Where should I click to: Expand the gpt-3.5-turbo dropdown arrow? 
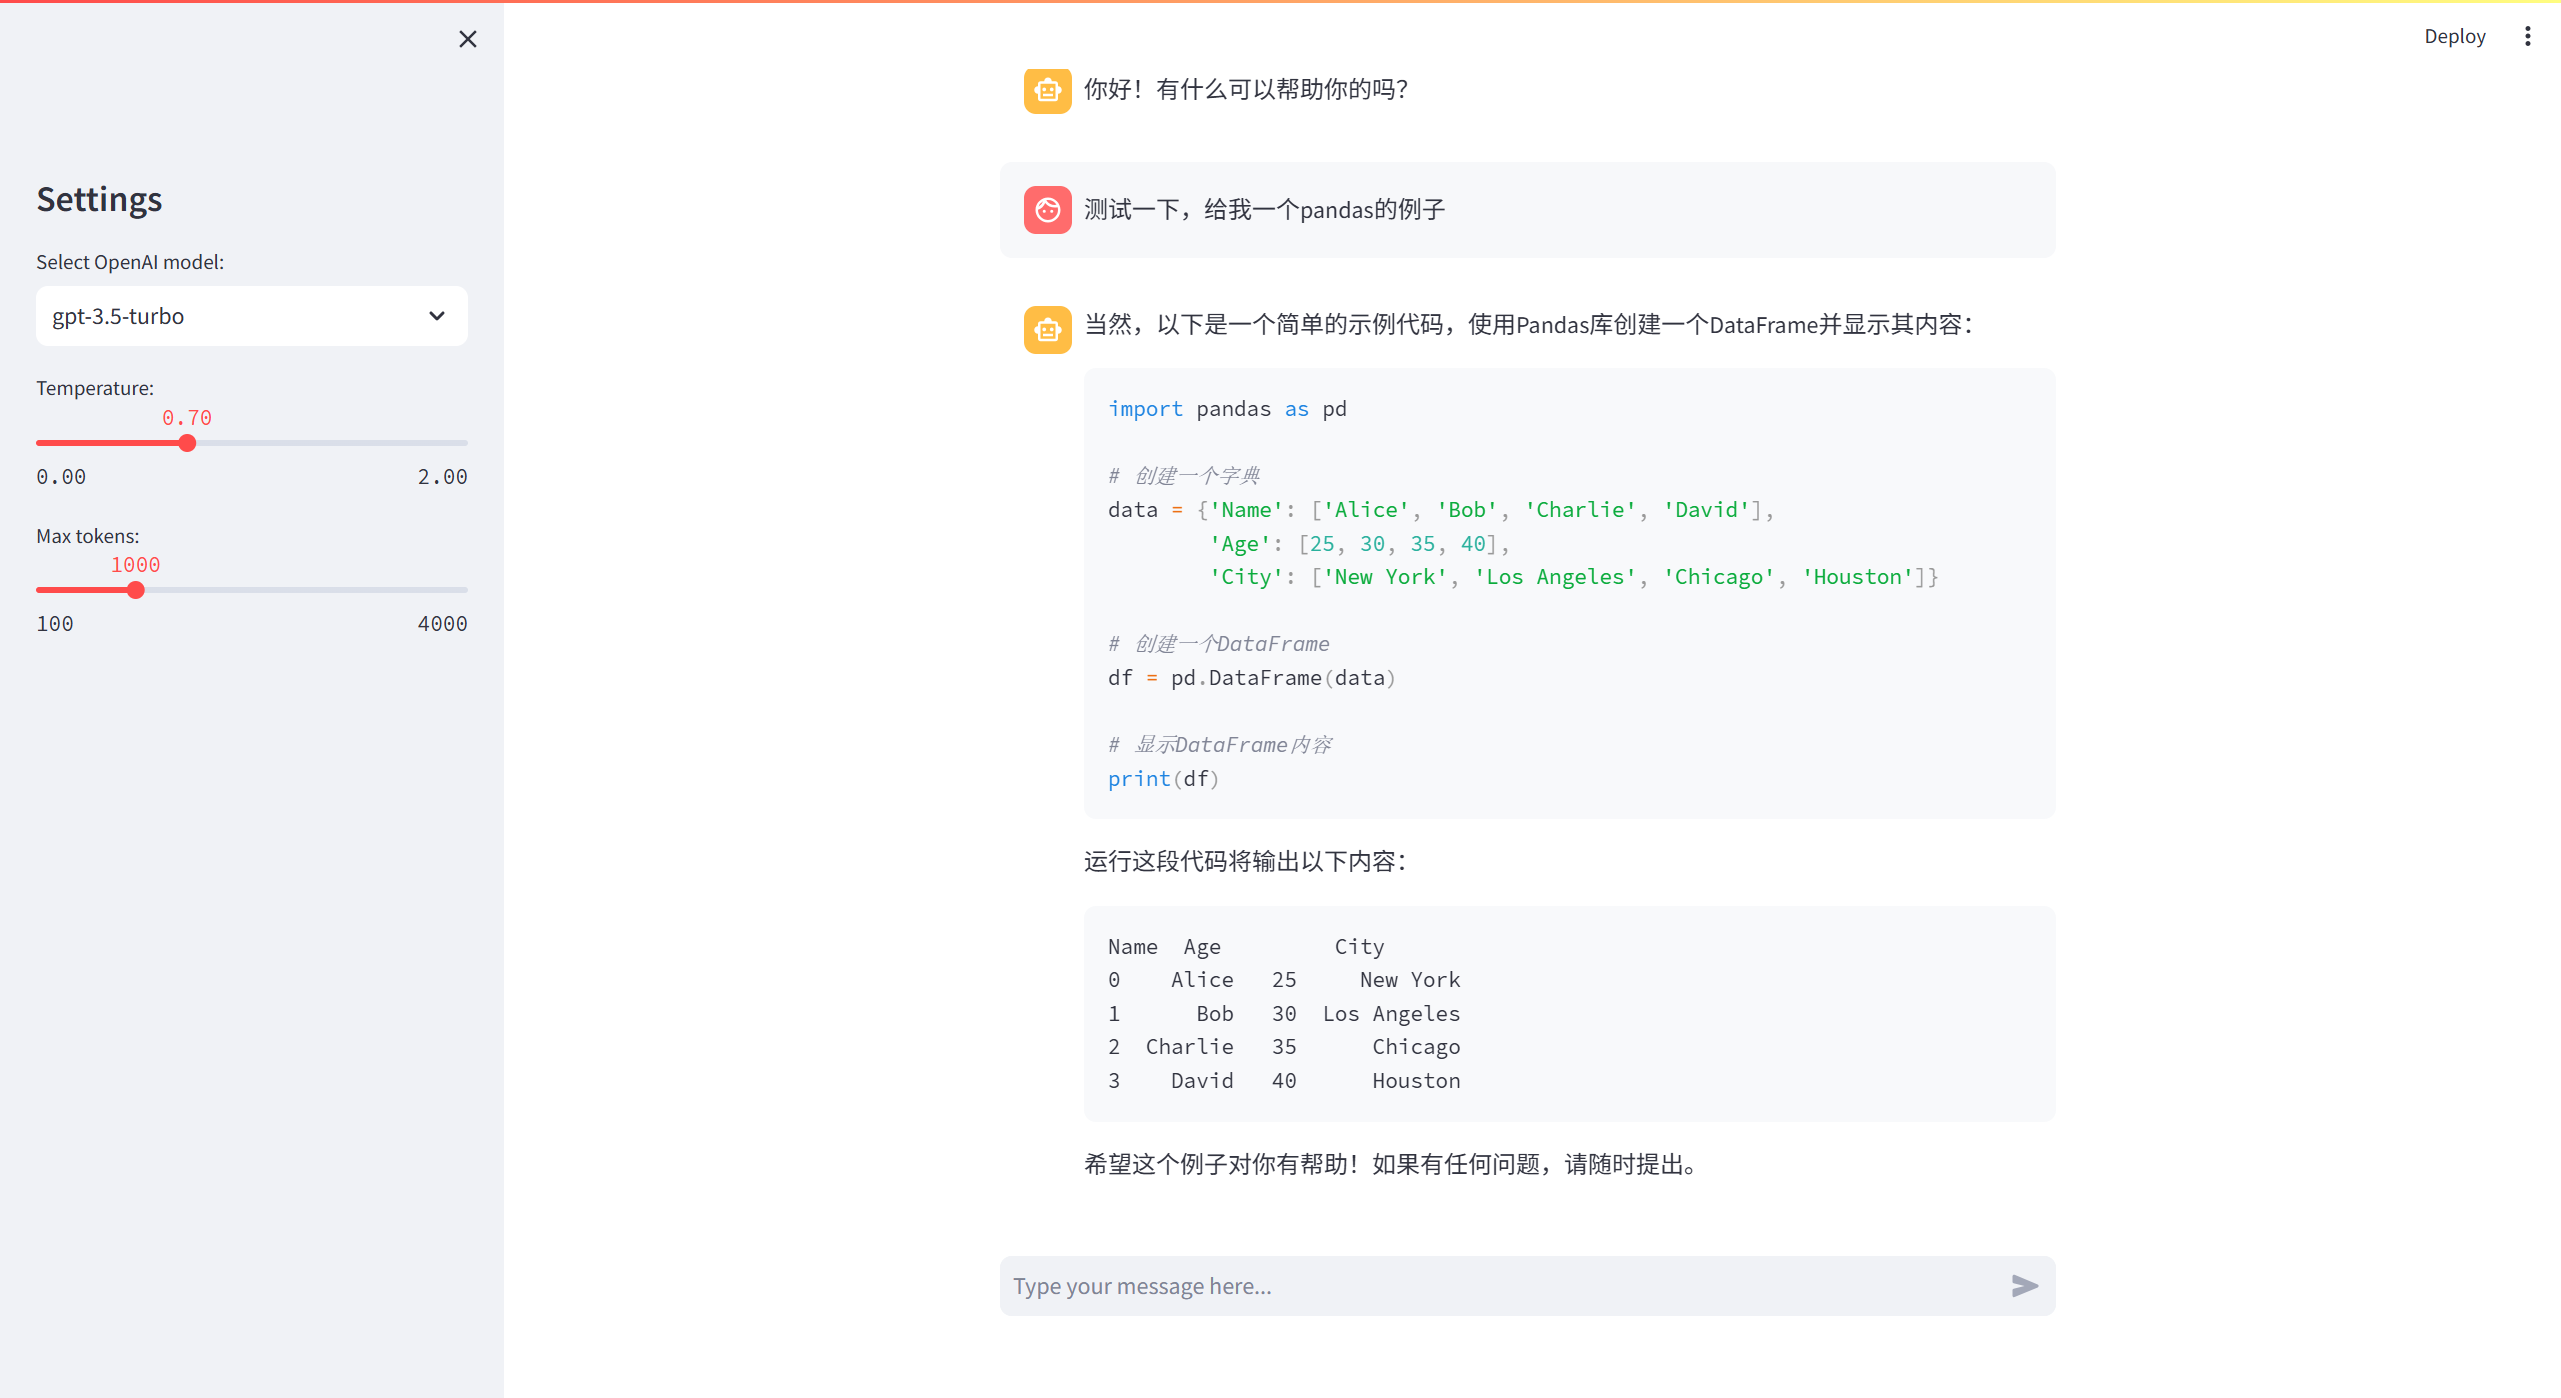click(x=437, y=316)
